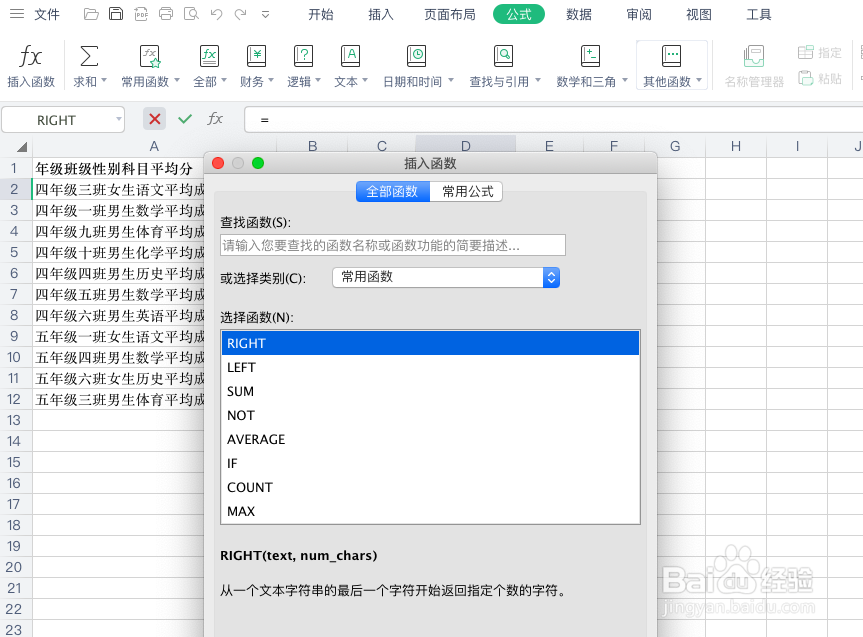The width and height of the screenshot is (863, 637).
Task: Open Print Preview from quick access toolbar
Action: [190, 13]
